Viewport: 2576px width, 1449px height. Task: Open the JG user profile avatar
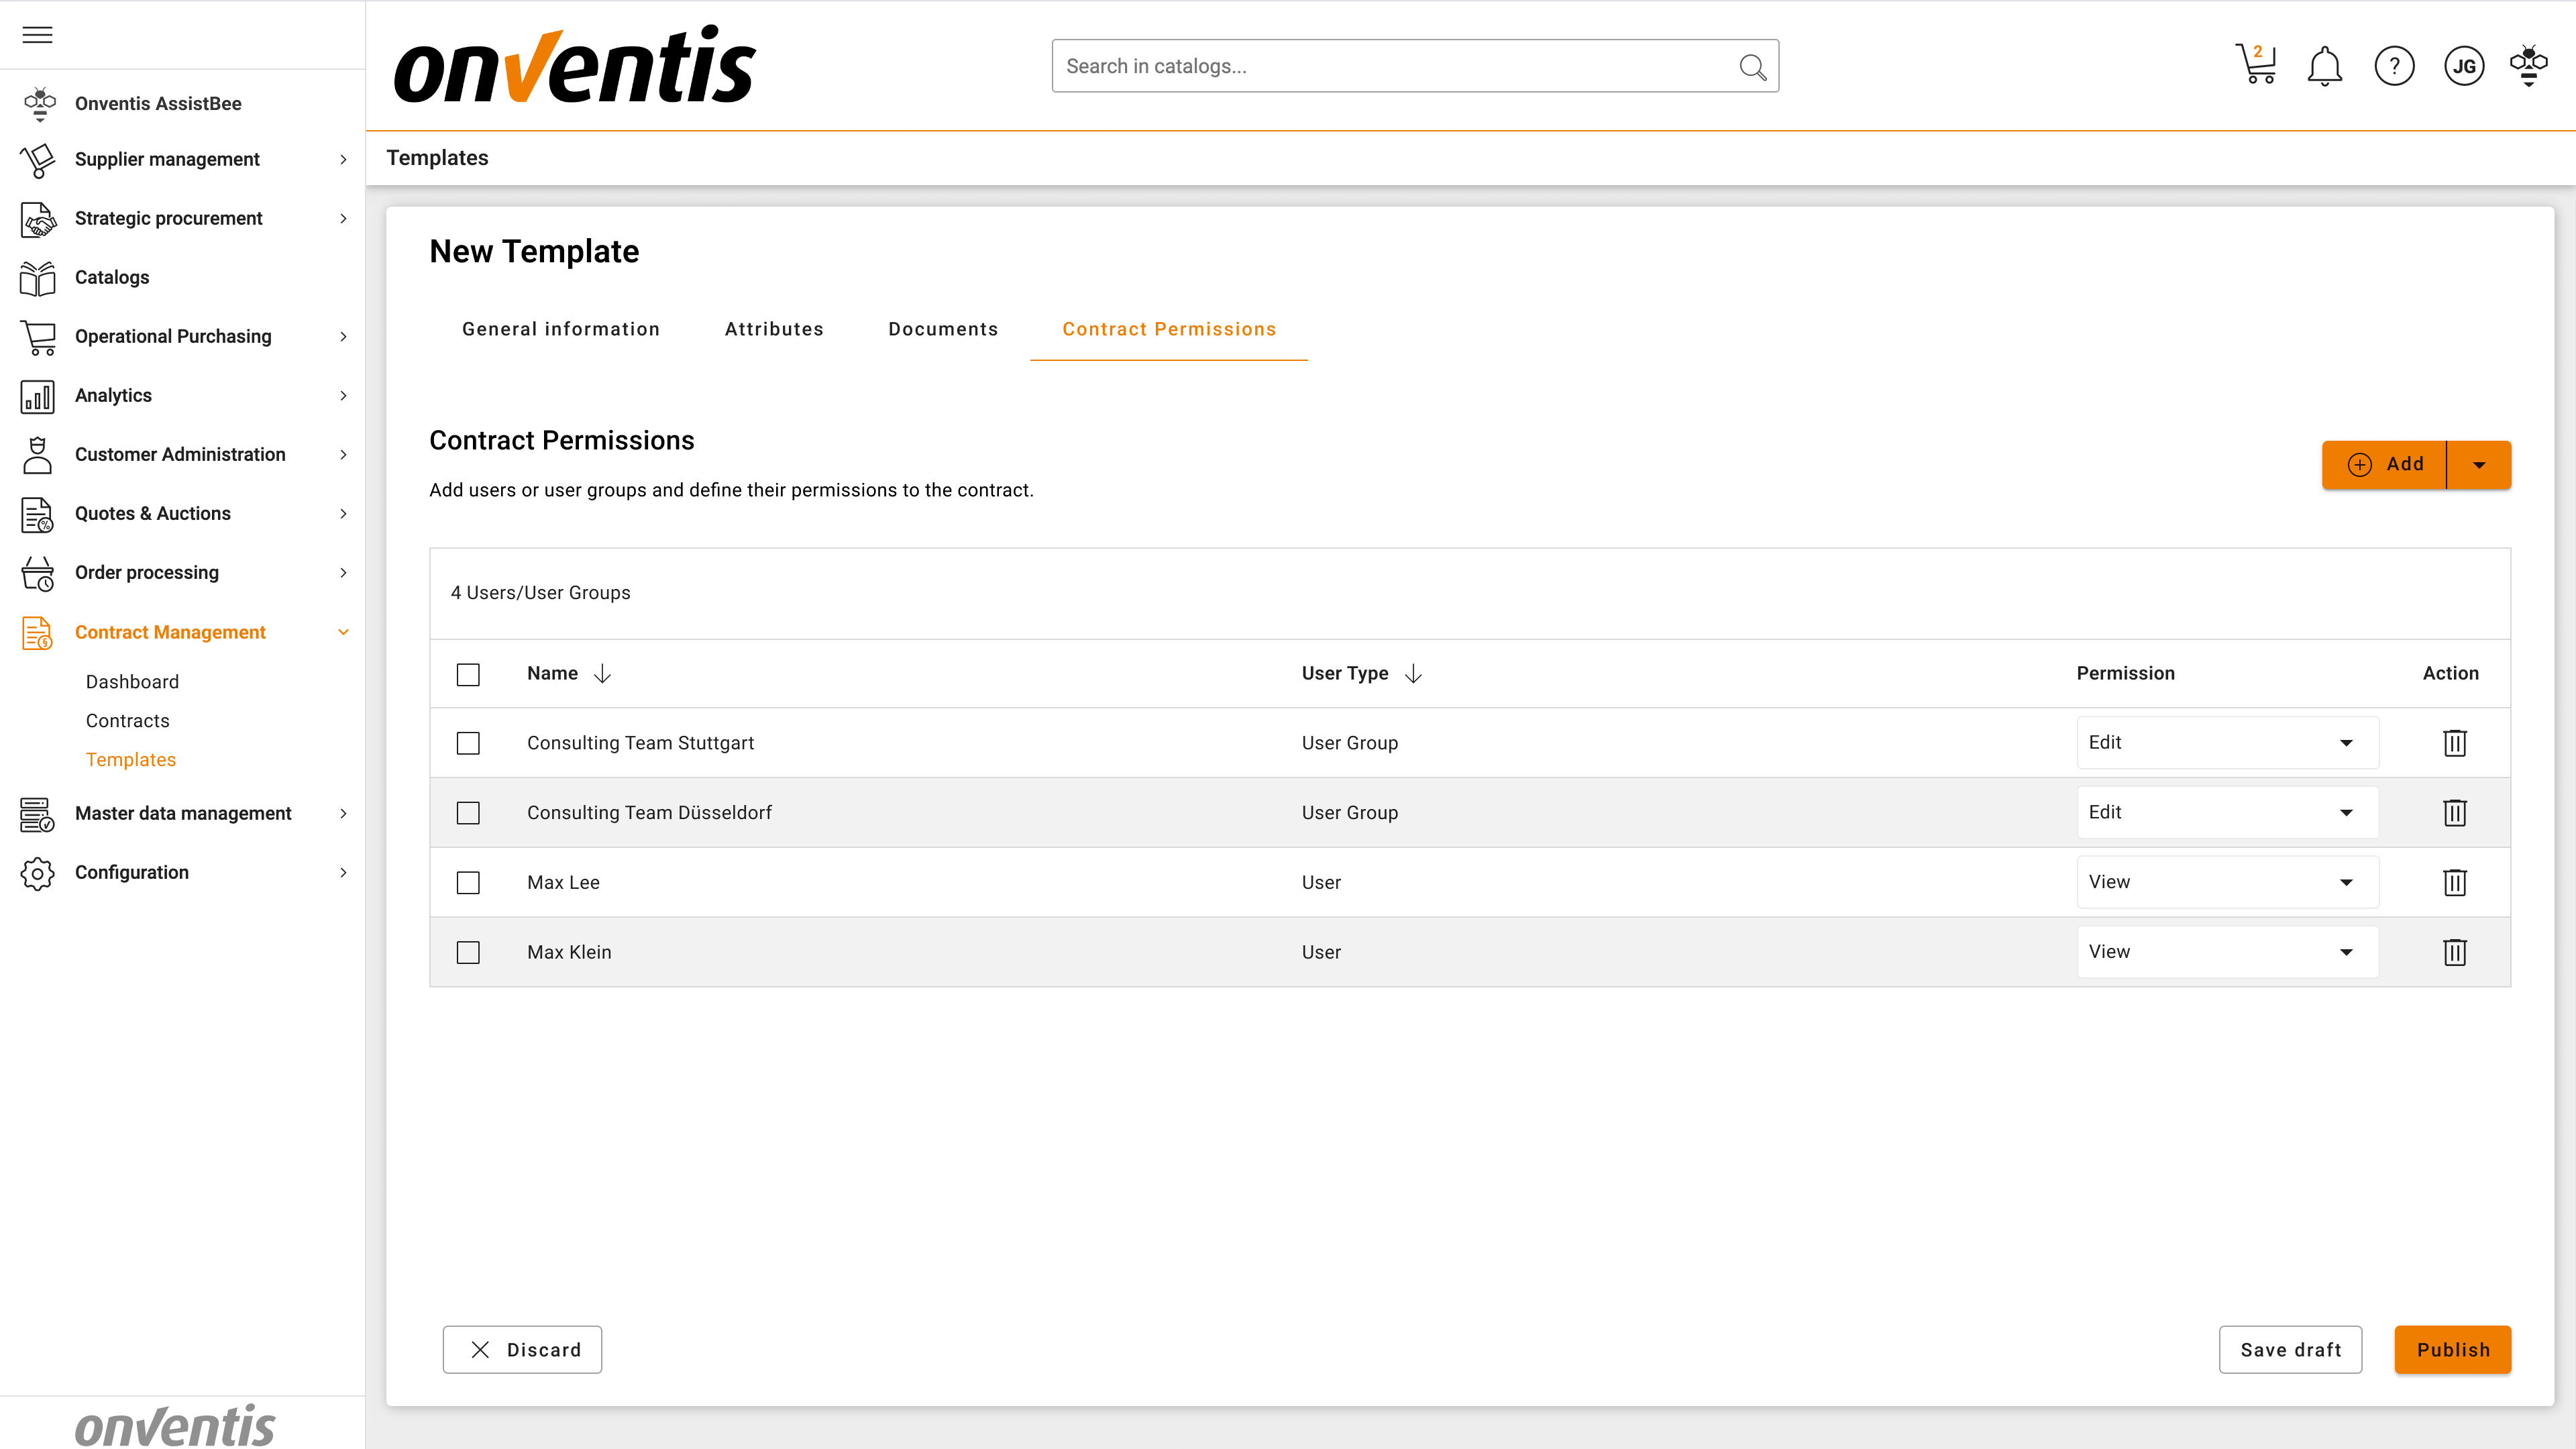coord(2464,66)
